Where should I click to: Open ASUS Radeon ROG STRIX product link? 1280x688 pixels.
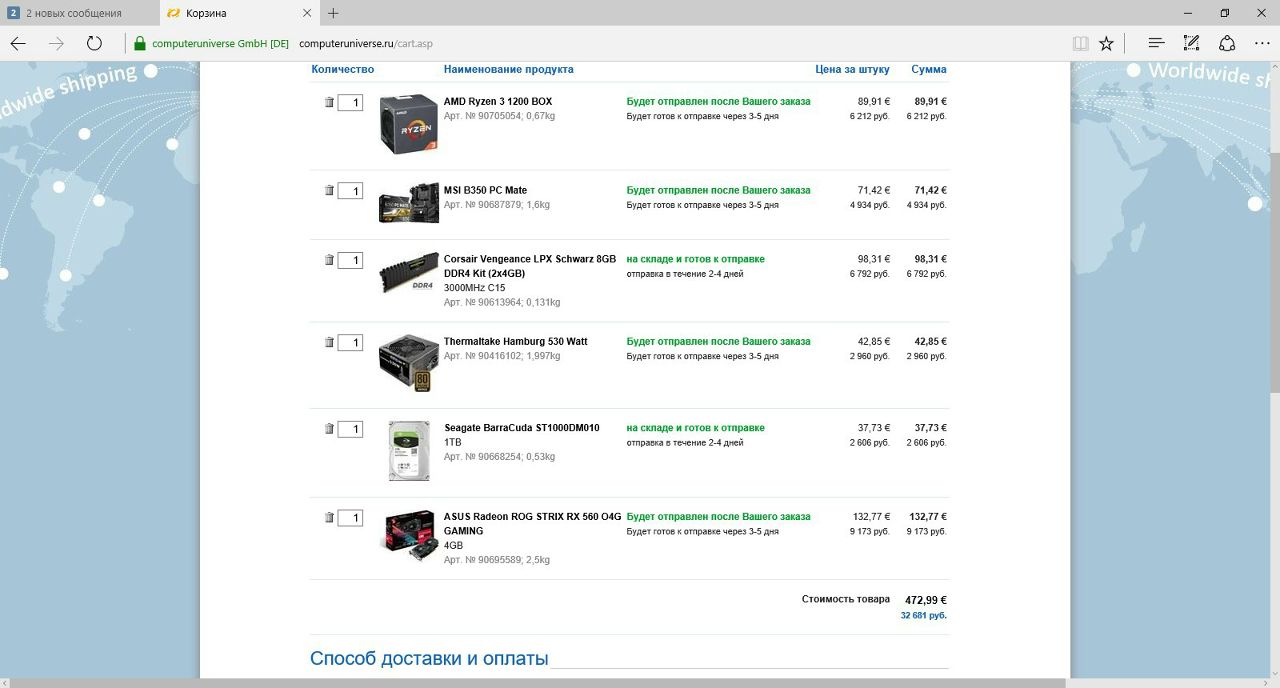pyautogui.click(x=532, y=517)
